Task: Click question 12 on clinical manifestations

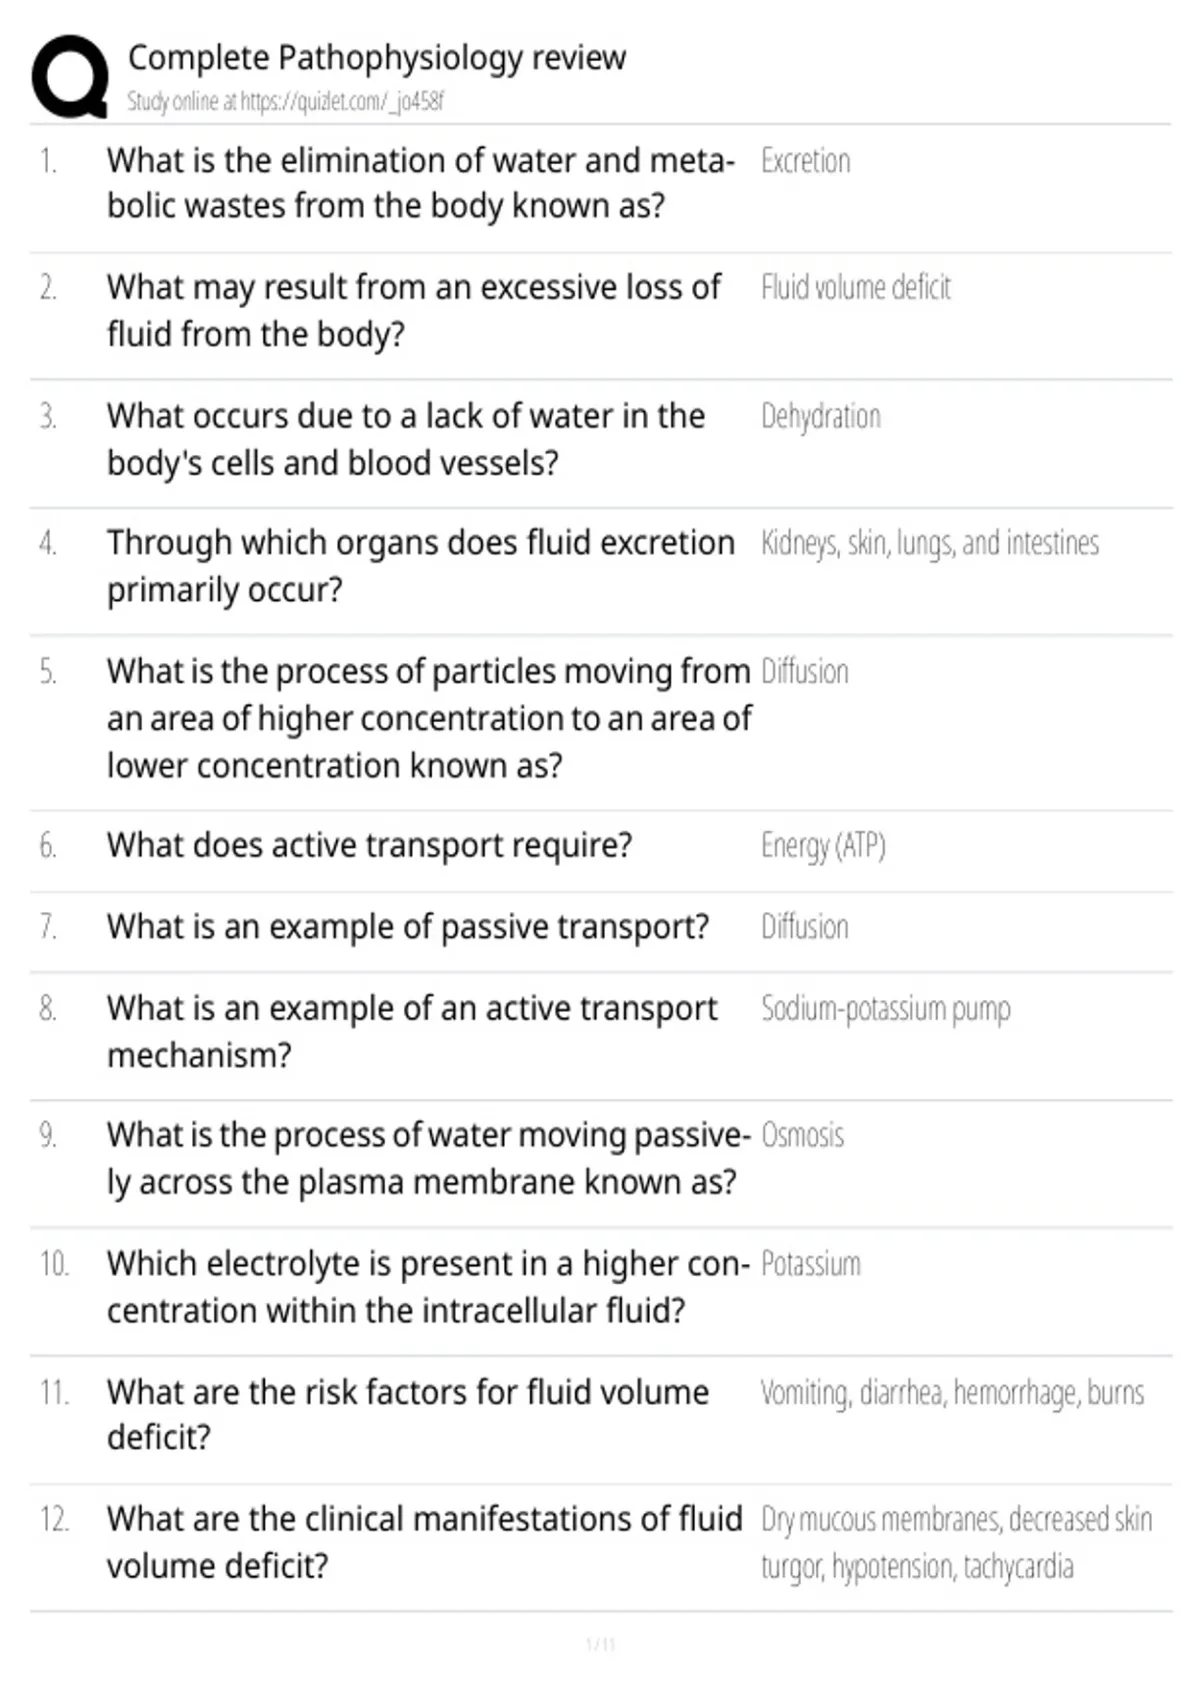Action: click(425, 1542)
